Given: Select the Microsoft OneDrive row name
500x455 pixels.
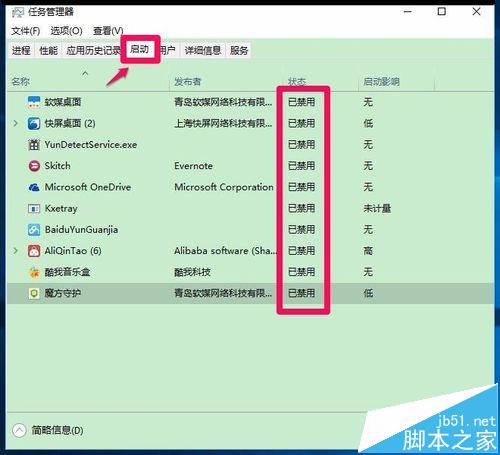Looking at the screenshot, I should coord(88,187).
